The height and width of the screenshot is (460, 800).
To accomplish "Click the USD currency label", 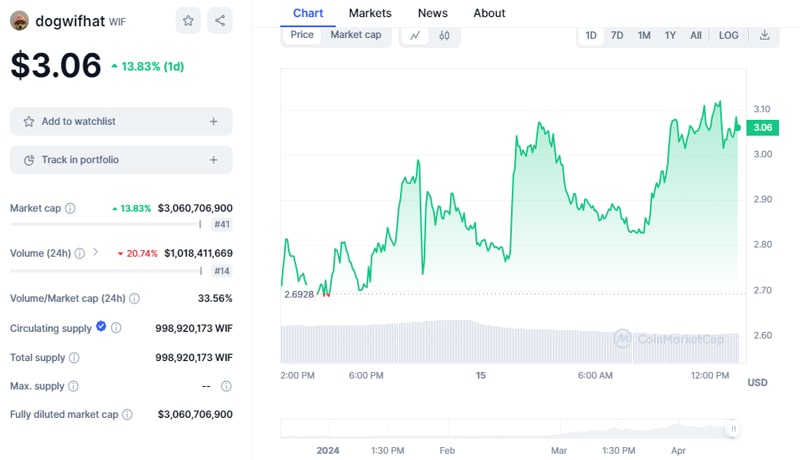I will pyautogui.click(x=757, y=382).
